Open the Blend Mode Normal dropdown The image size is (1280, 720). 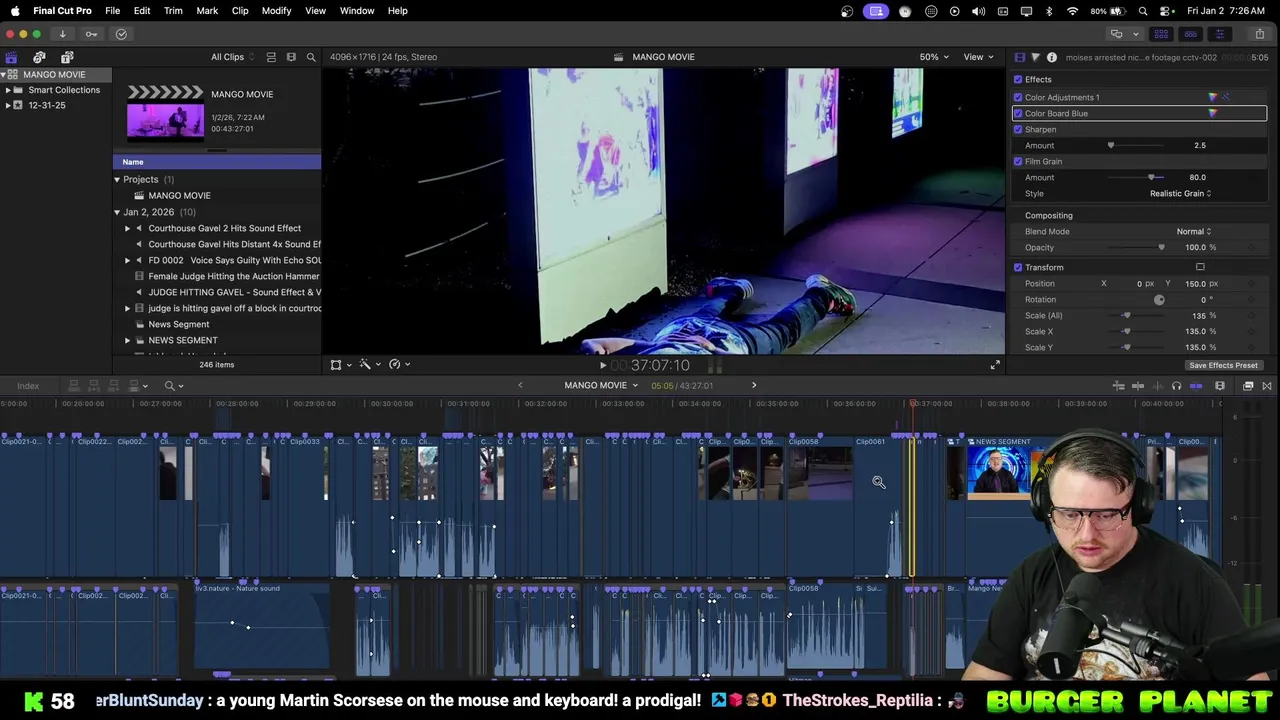coord(1193,231)
